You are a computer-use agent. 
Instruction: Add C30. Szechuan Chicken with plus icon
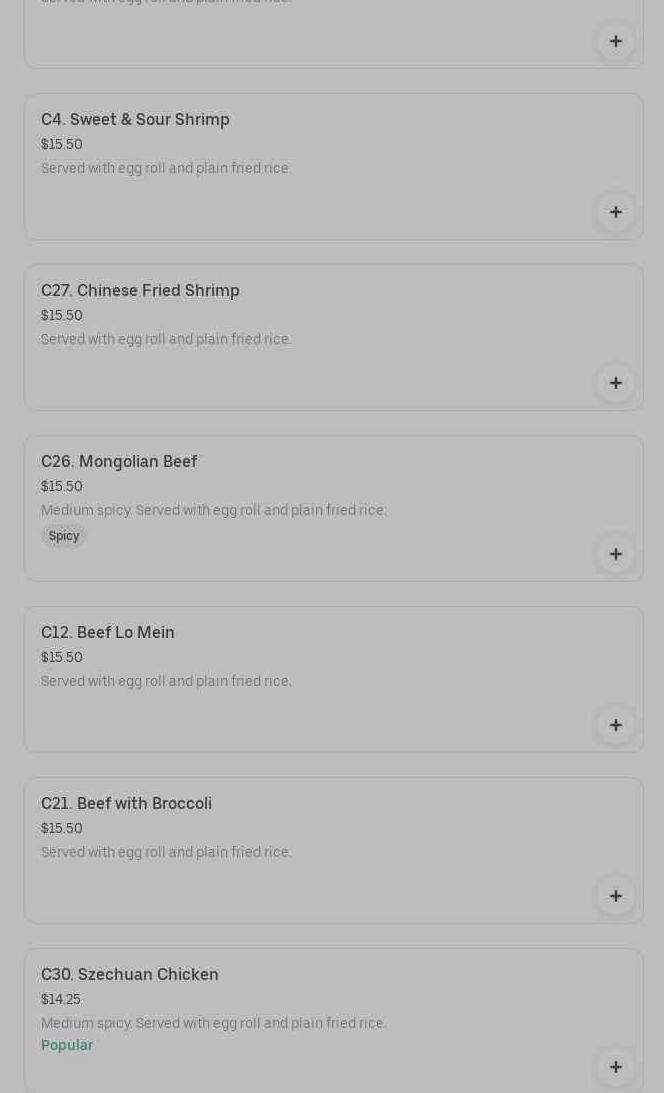[x=615, y=1067]
